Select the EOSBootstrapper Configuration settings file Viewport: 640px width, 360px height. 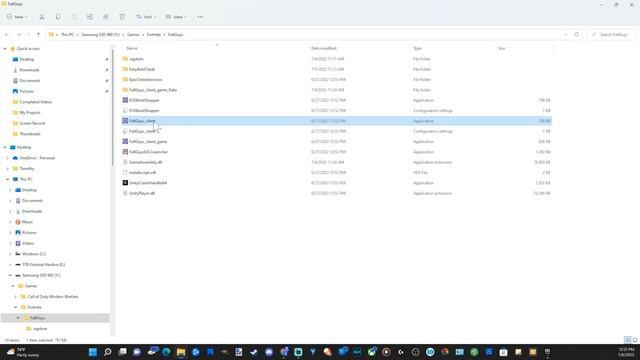(144, 111)
